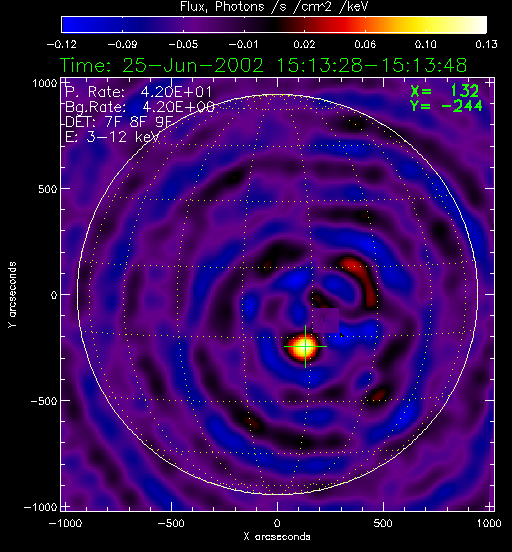
Task: Click the Bg.Rate 4.20E+00 label
Action: click(140, 107)
